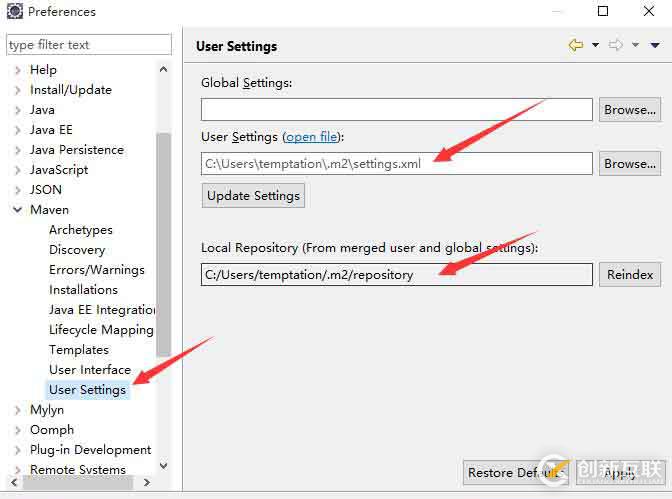Select Remote Systems entry

78,470
